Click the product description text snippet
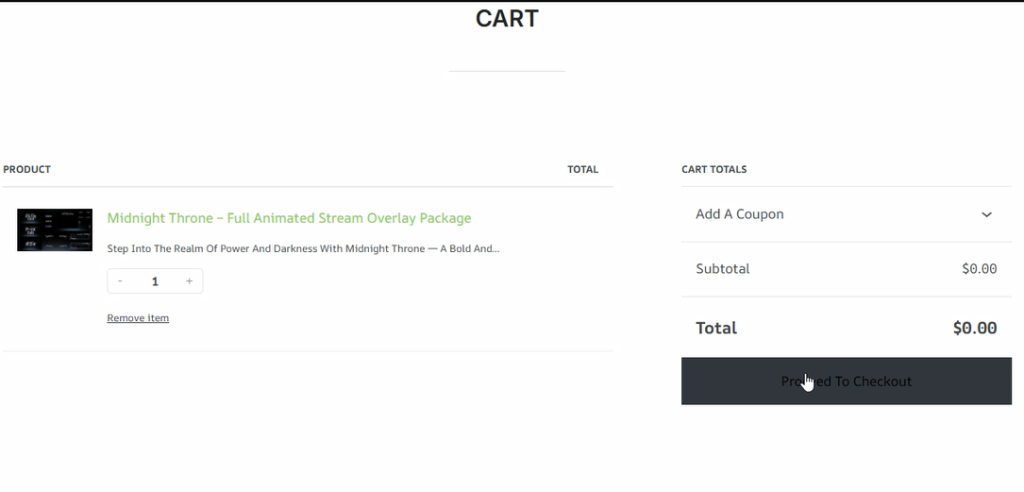This screenshot has width=1024, height=492. [303, 249]
